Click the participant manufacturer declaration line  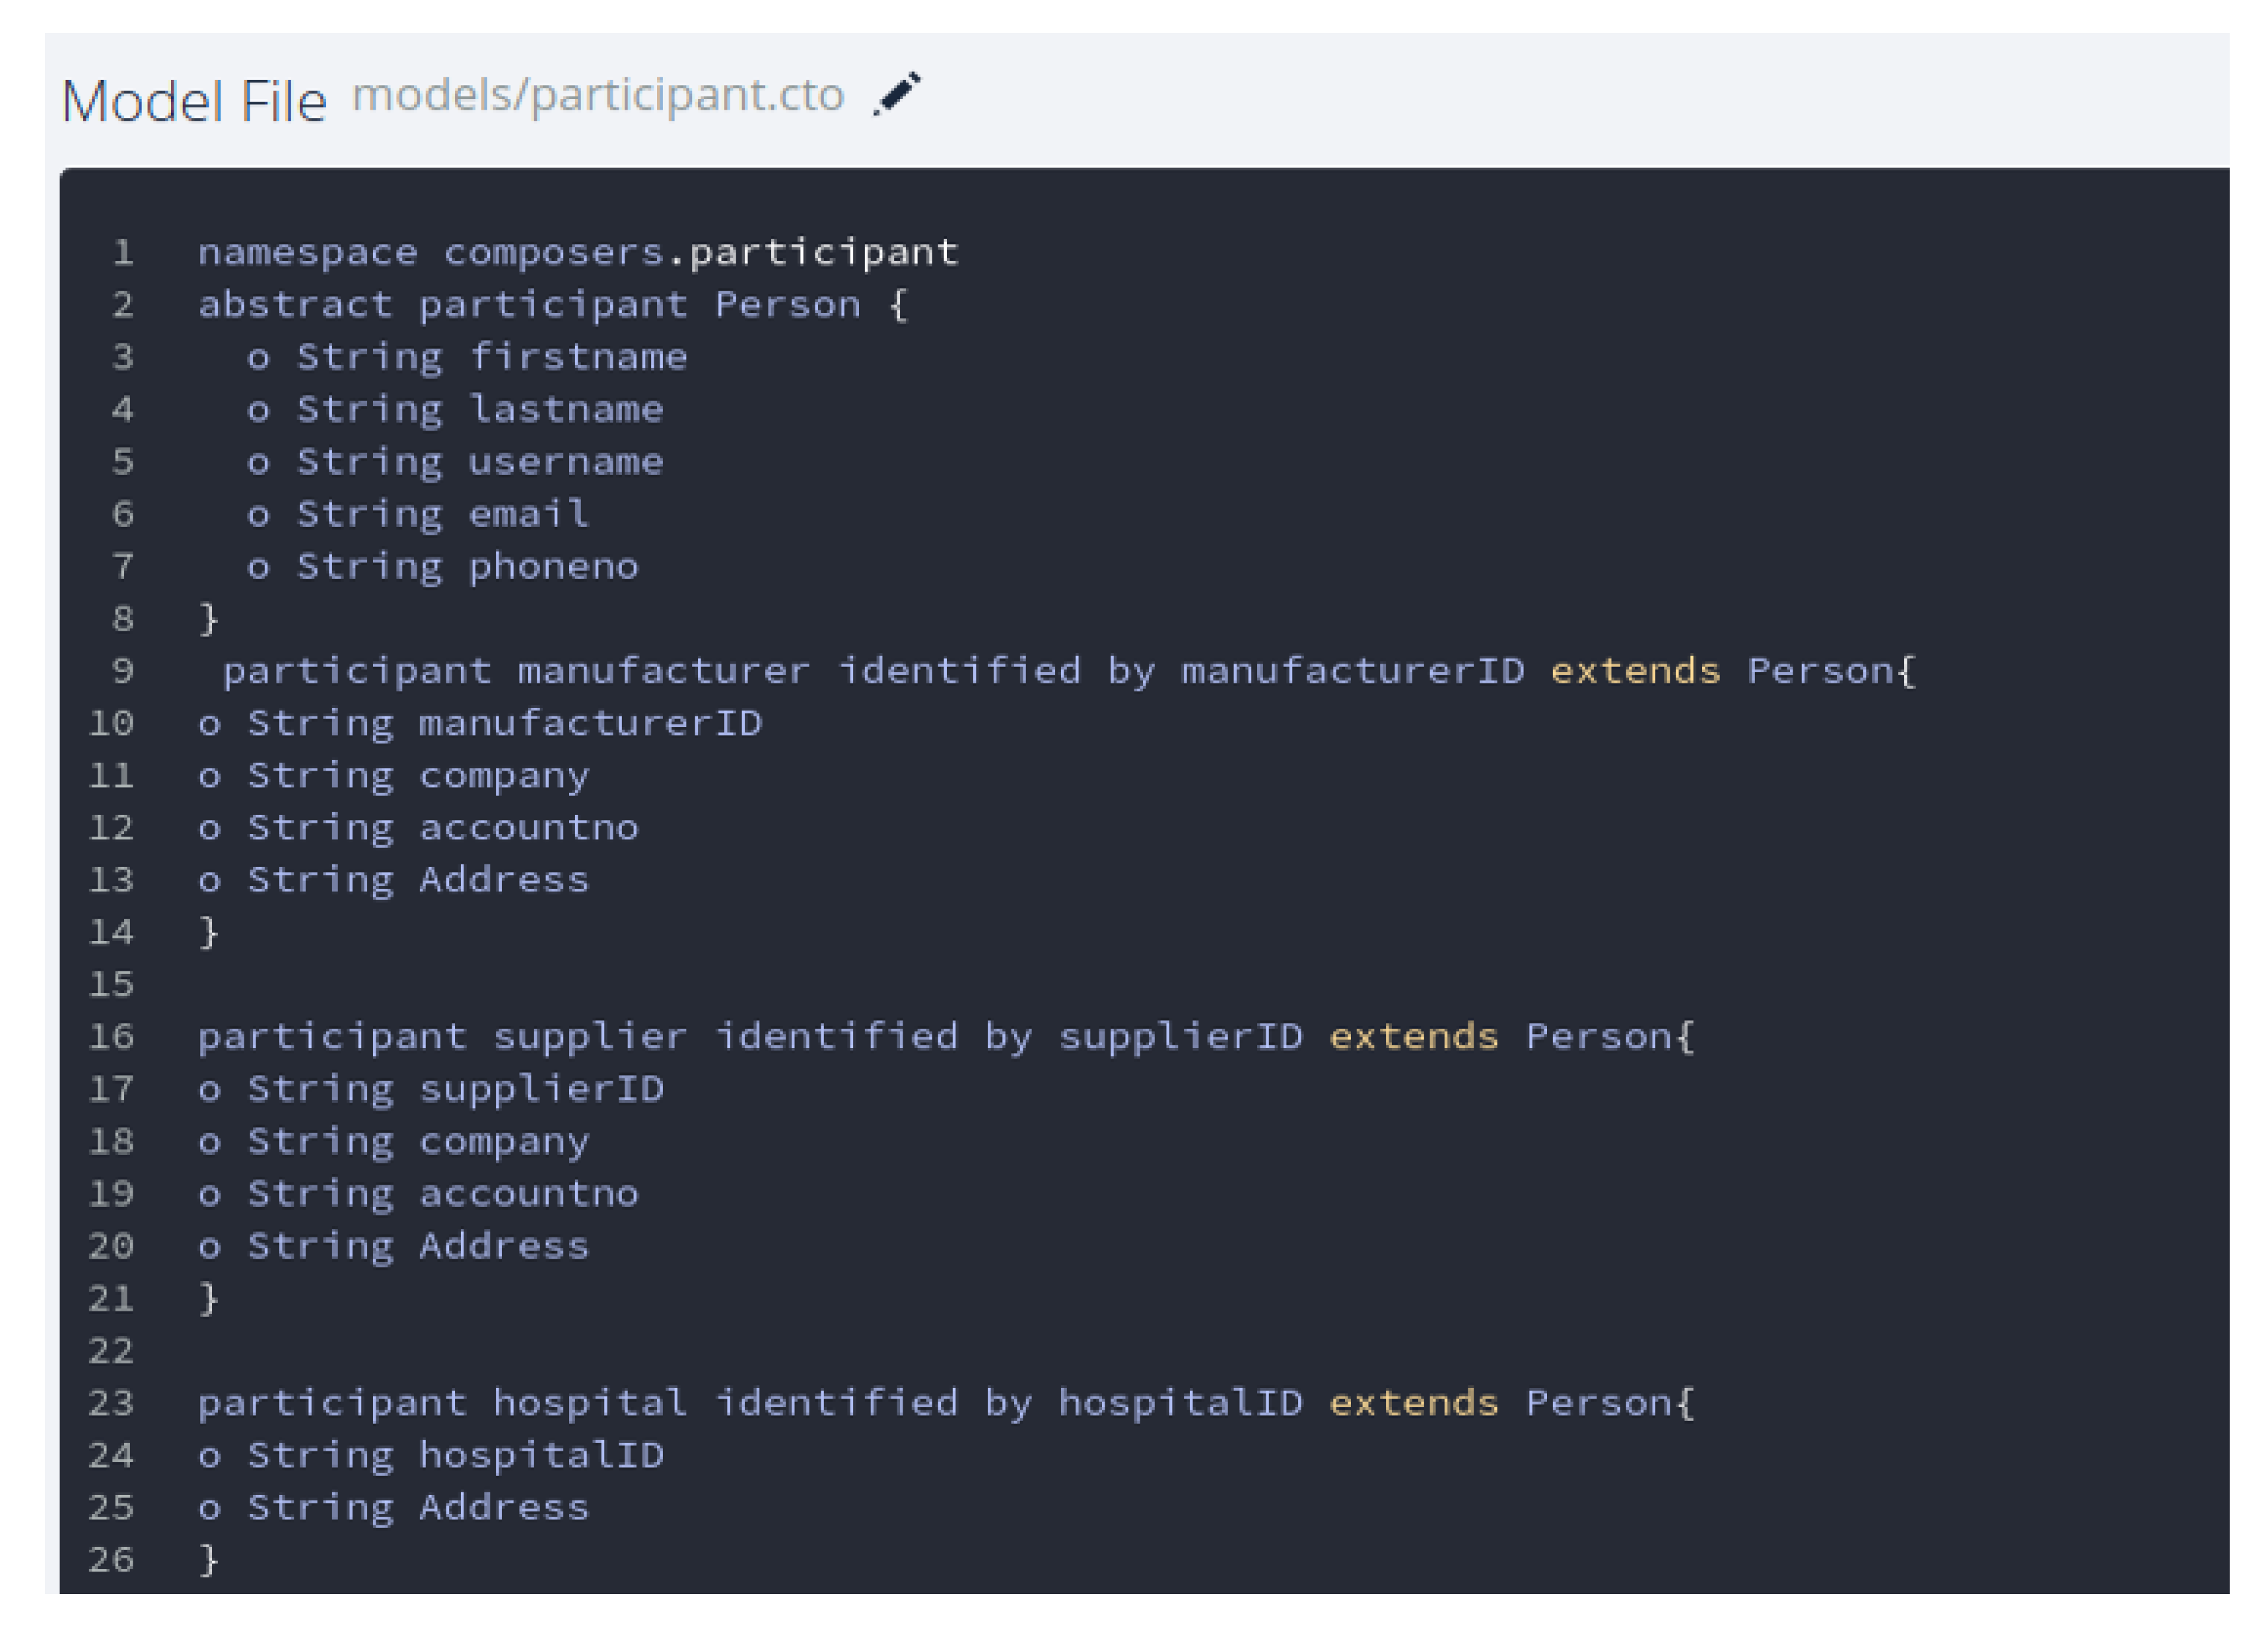point(1068,670)
